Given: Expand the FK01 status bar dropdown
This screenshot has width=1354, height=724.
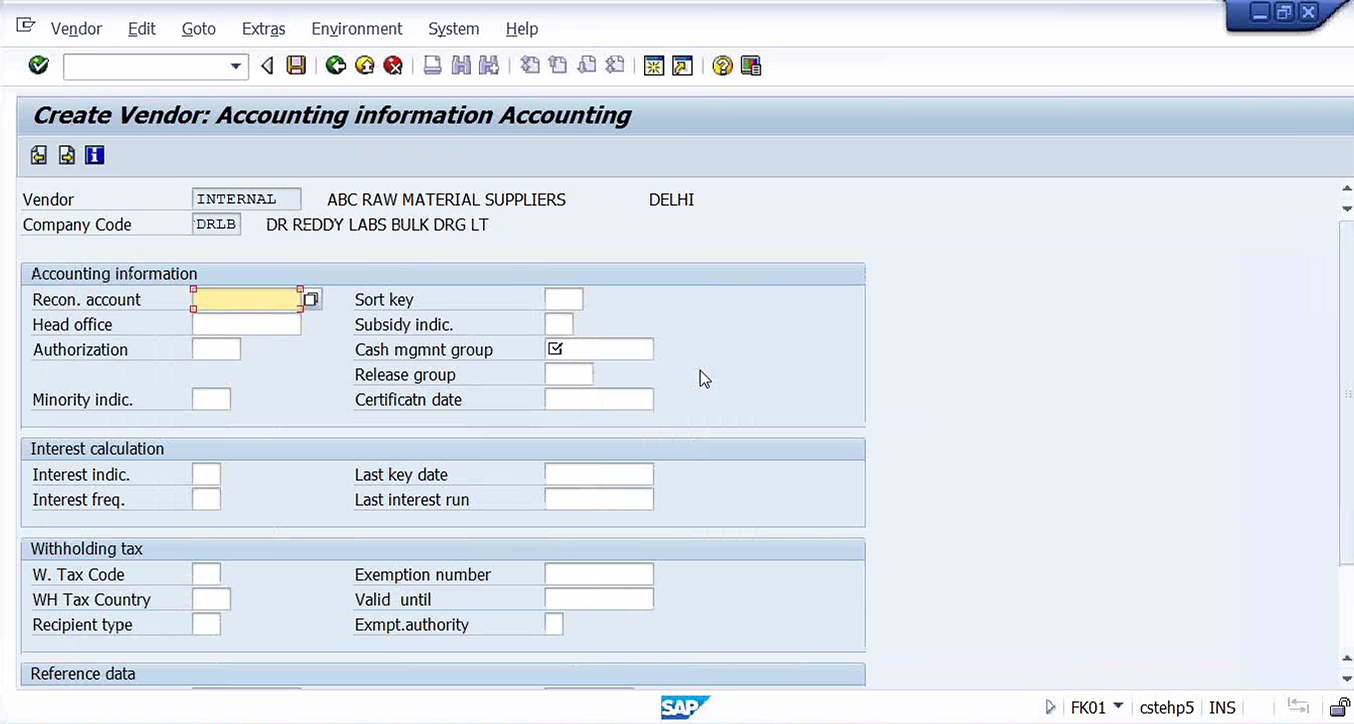Looking at the screenshot, I should (1118, 706).
